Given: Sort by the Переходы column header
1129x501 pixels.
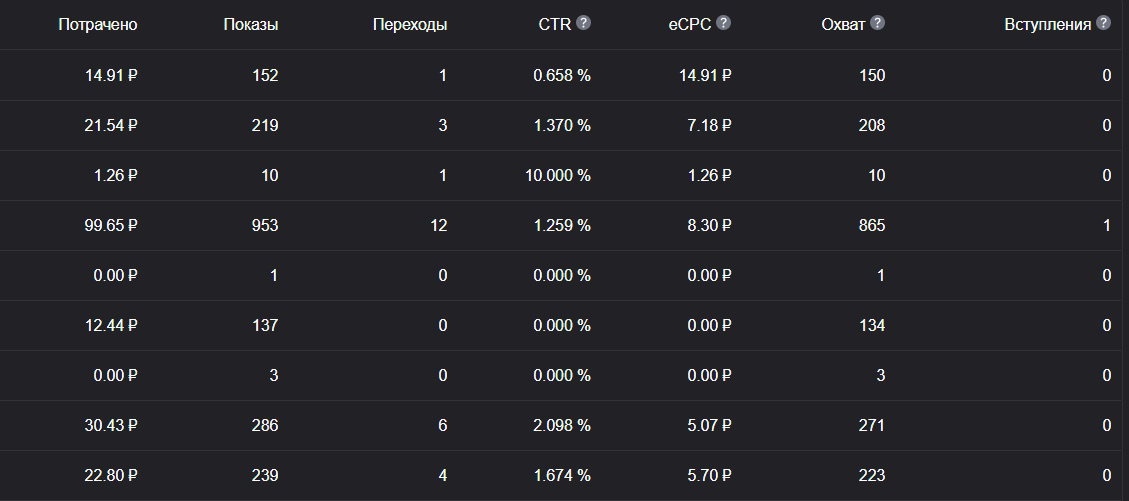Looking at the screenshot, I should pyautogui.click(x=410, y=24).
